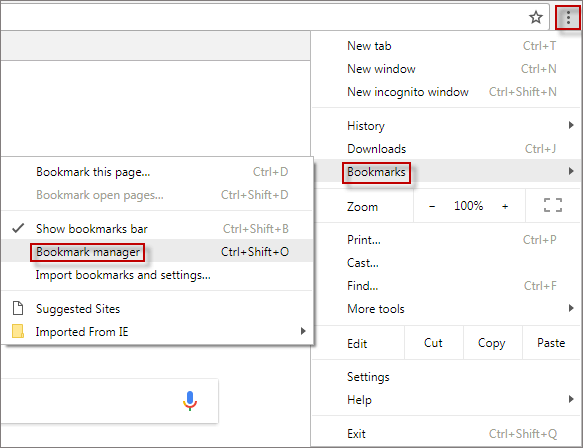
Task: Increase zoom with the plus button
Action: pyautogui.click(x=505, y=206)
